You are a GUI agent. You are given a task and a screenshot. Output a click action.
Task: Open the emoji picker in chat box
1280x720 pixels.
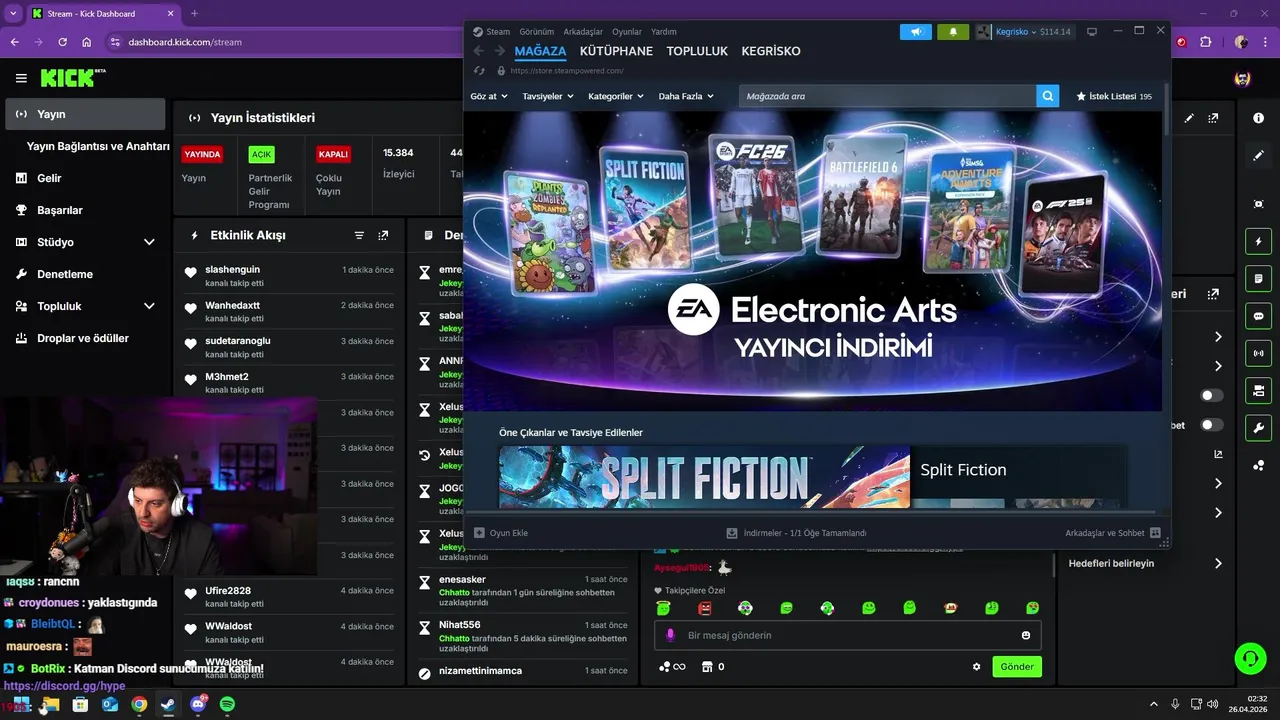click(x=1026, y=635)
